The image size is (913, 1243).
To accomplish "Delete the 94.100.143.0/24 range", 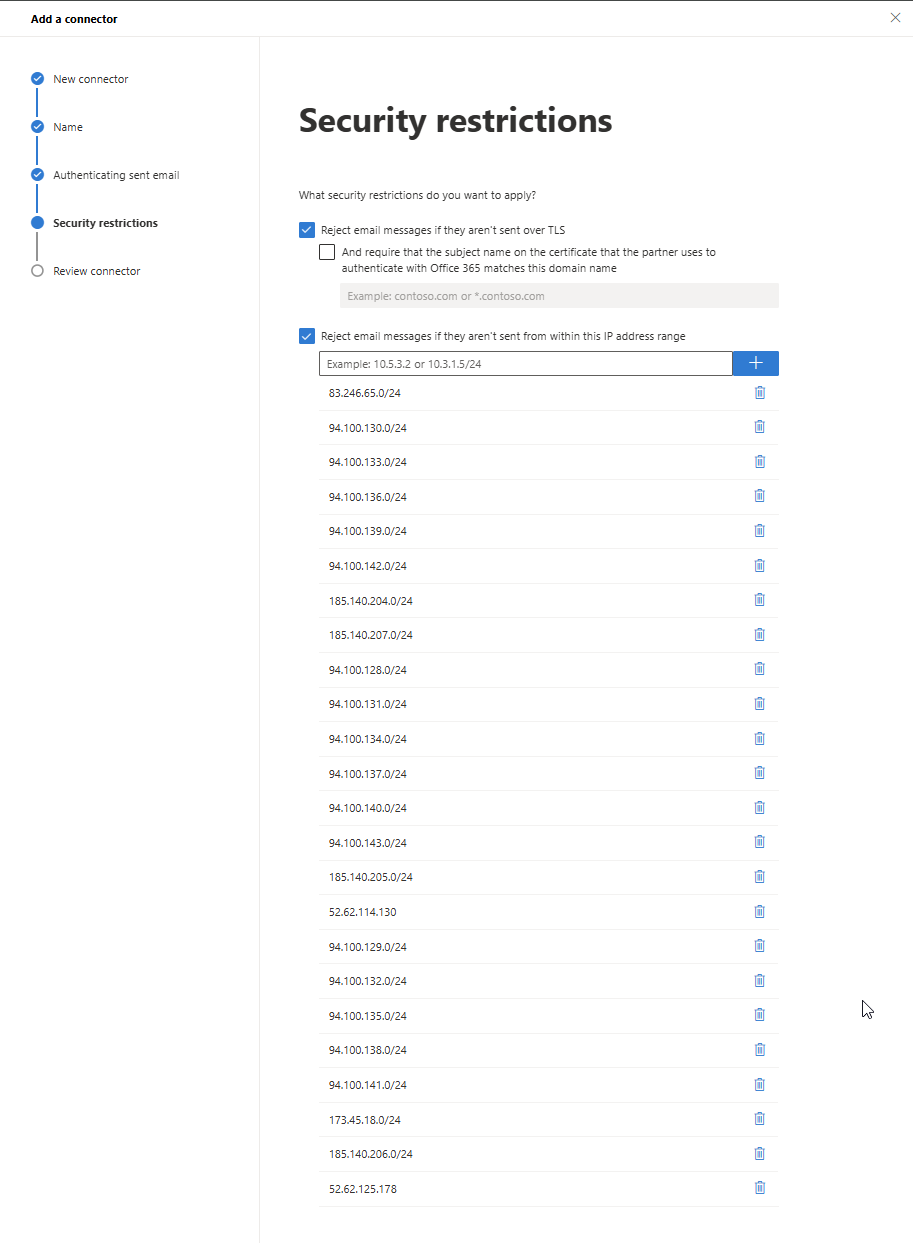I will tap(759, 842).
